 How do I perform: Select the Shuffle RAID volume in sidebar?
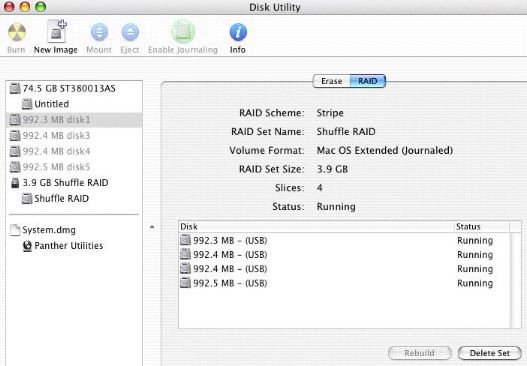pyautogui.click(x=74, y=199)
